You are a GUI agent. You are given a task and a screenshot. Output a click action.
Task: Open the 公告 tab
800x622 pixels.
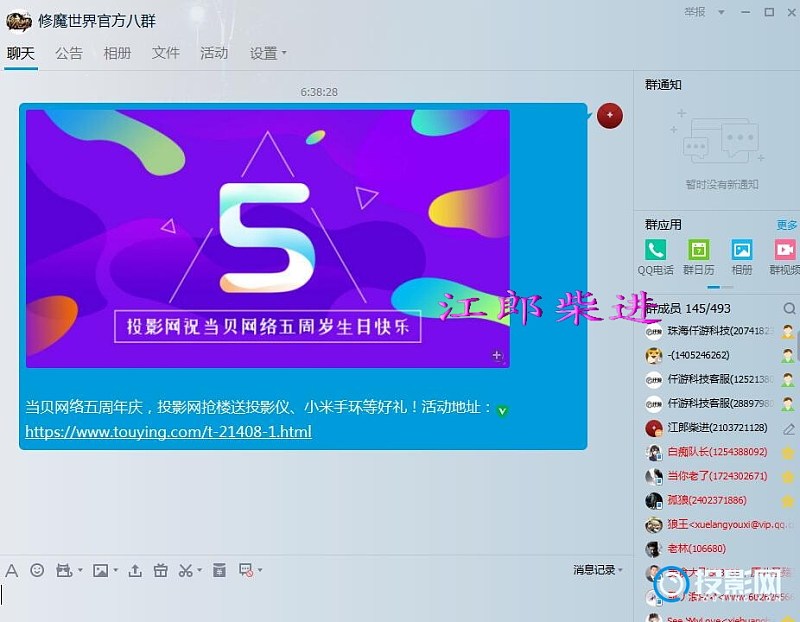(x=69, y=53)
